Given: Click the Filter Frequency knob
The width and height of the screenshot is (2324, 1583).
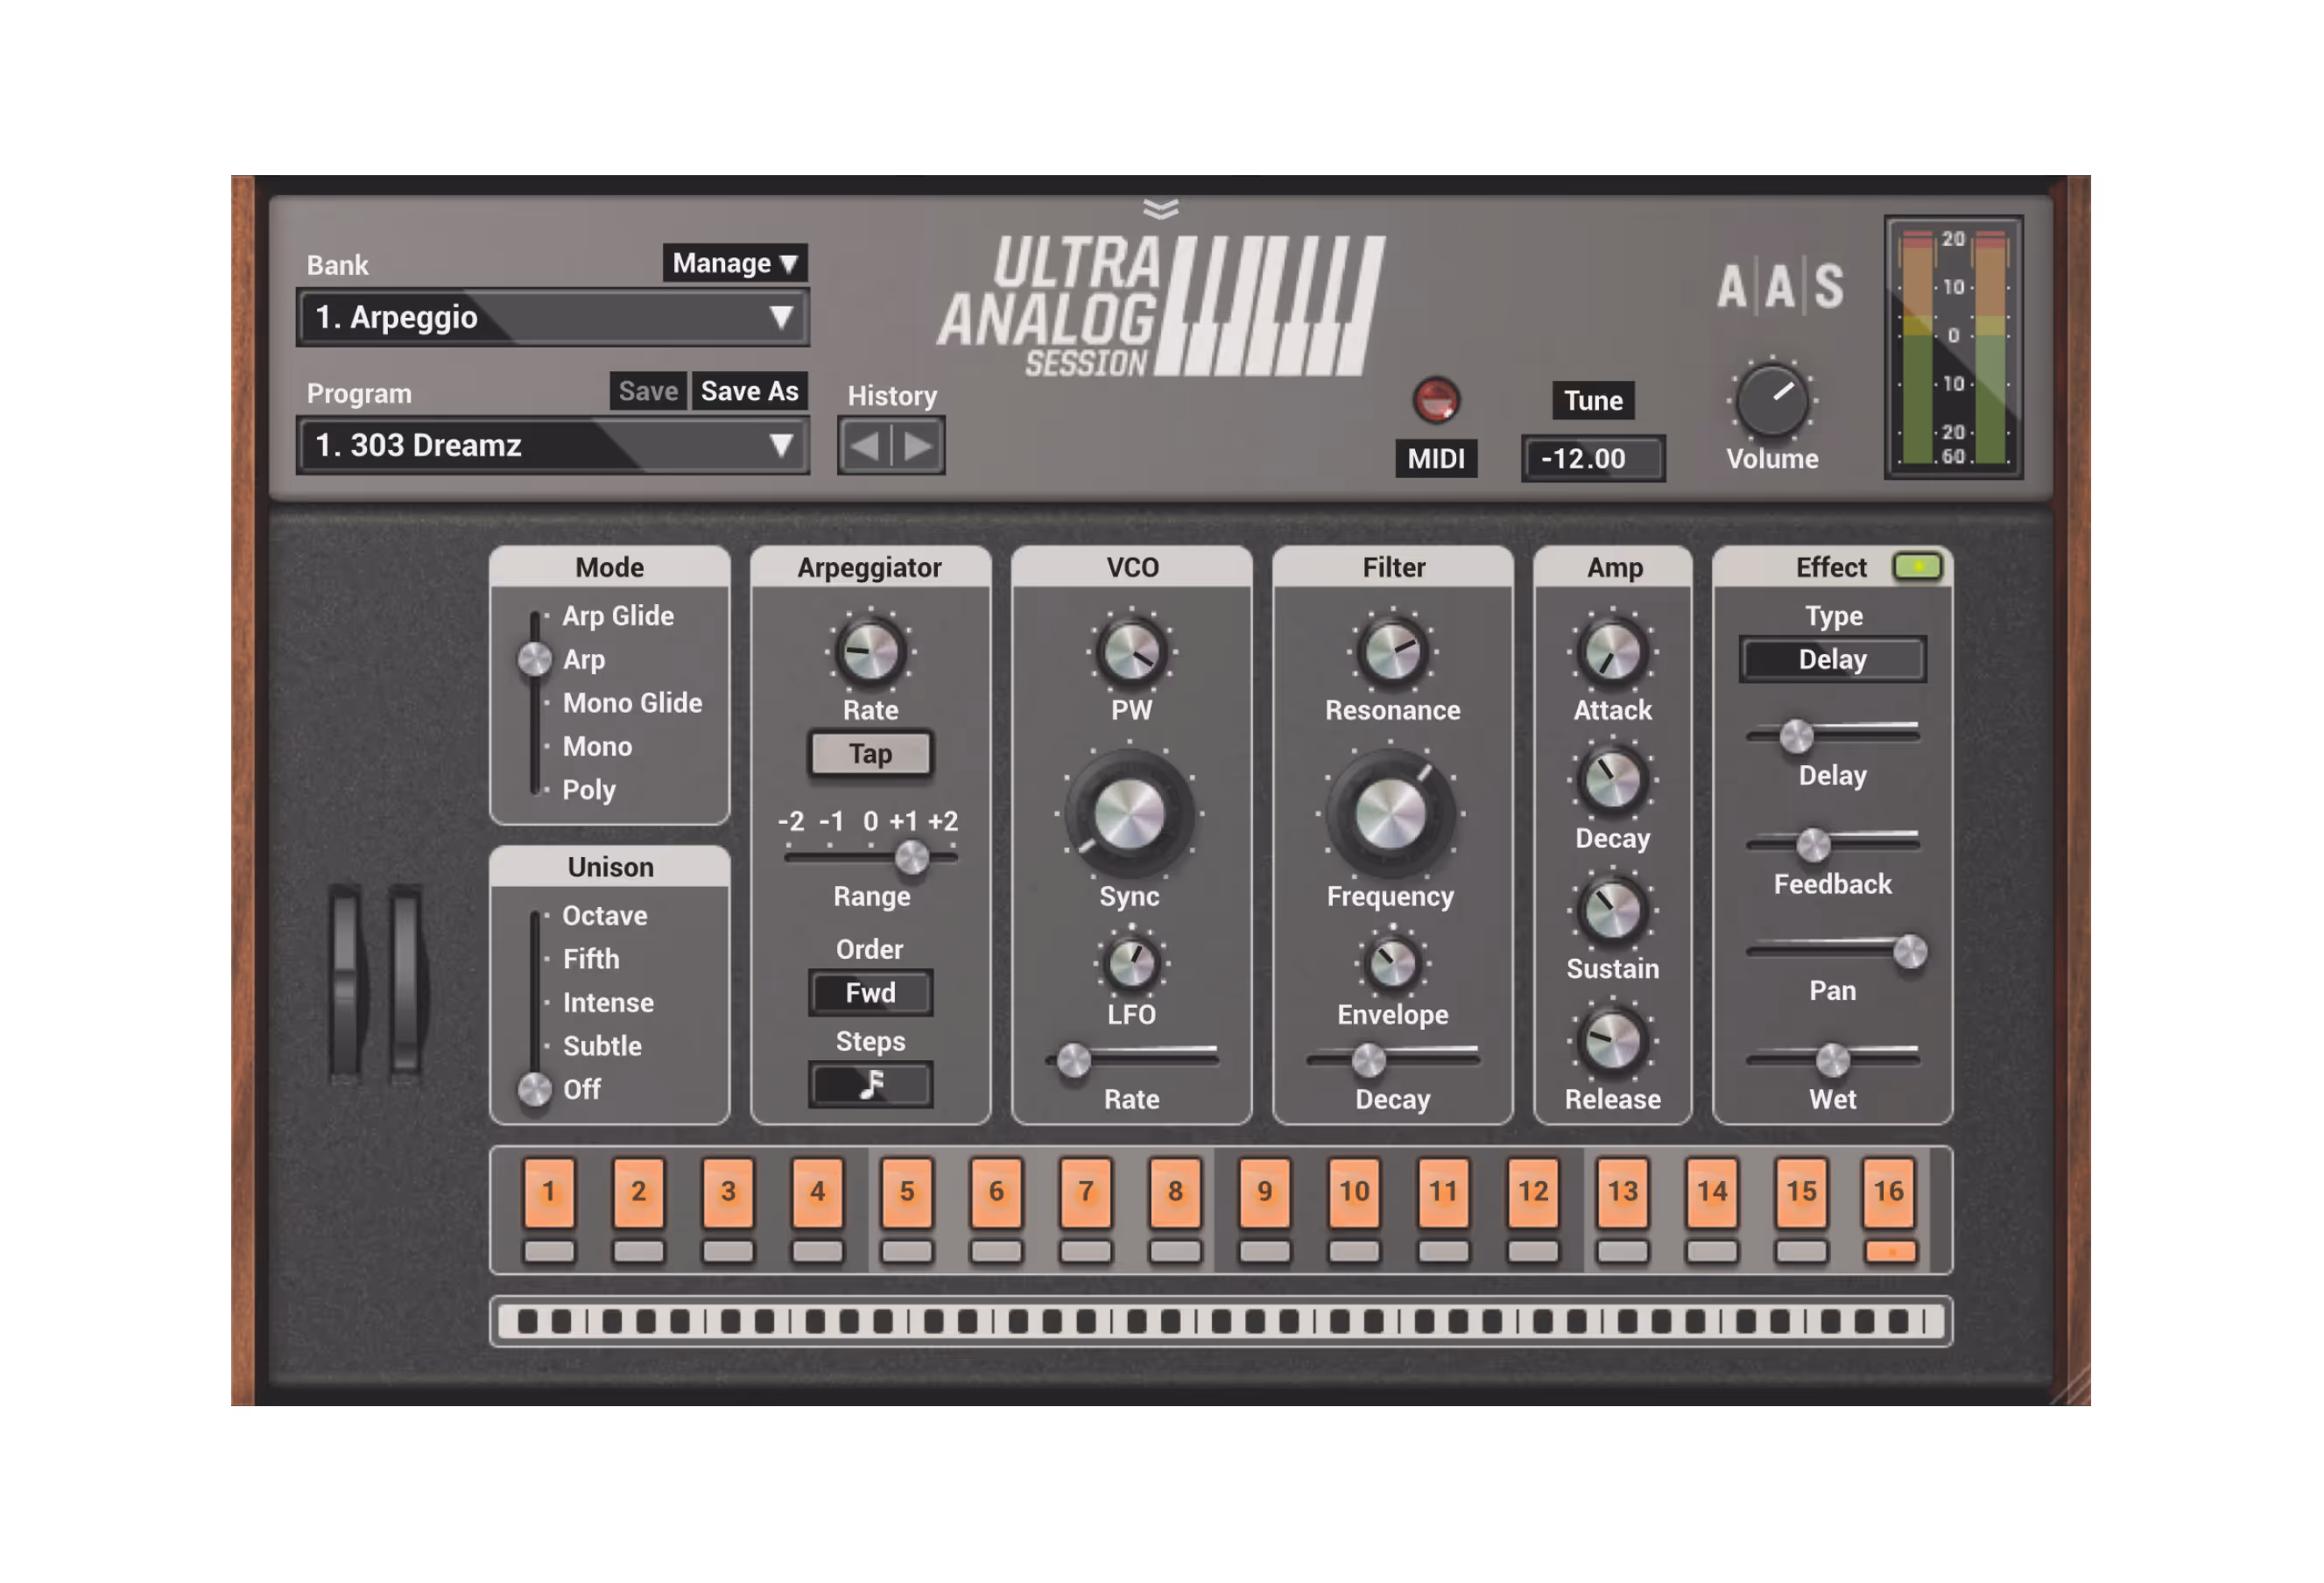Looking at the screenshot, I should (x=1390, y=814).
